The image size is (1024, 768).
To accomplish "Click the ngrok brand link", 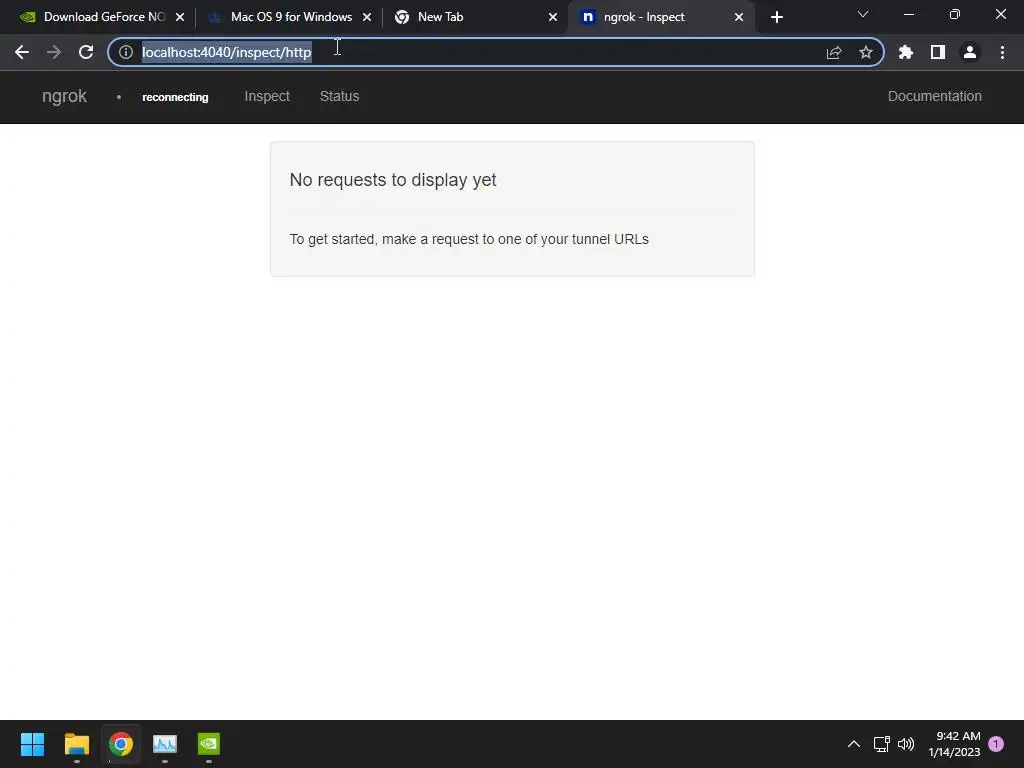I will 64,96.
